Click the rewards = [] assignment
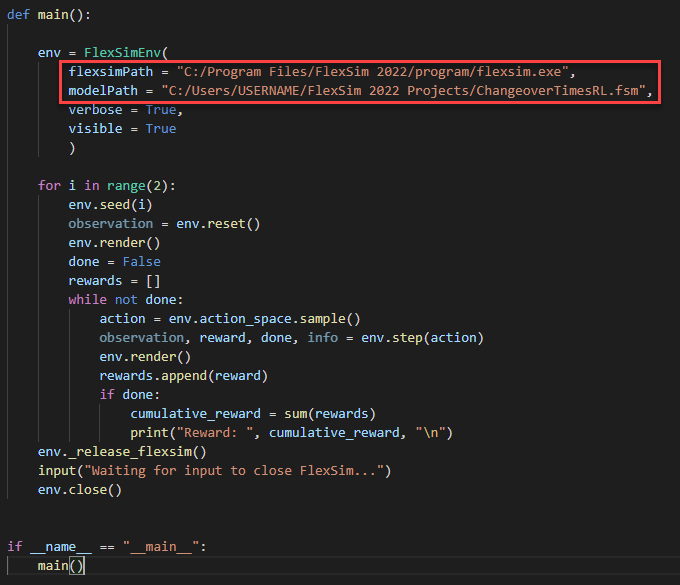The image size is (680, 585). pos(114,281)
